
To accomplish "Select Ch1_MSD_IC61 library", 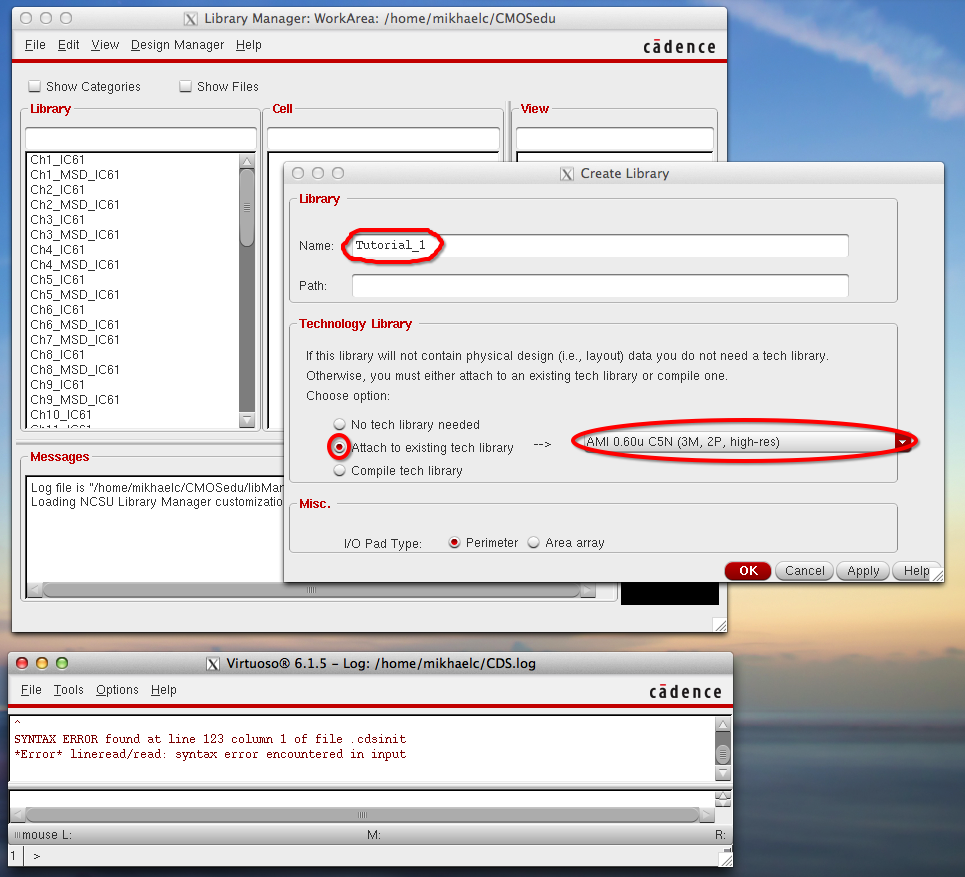I will [74, 175].
